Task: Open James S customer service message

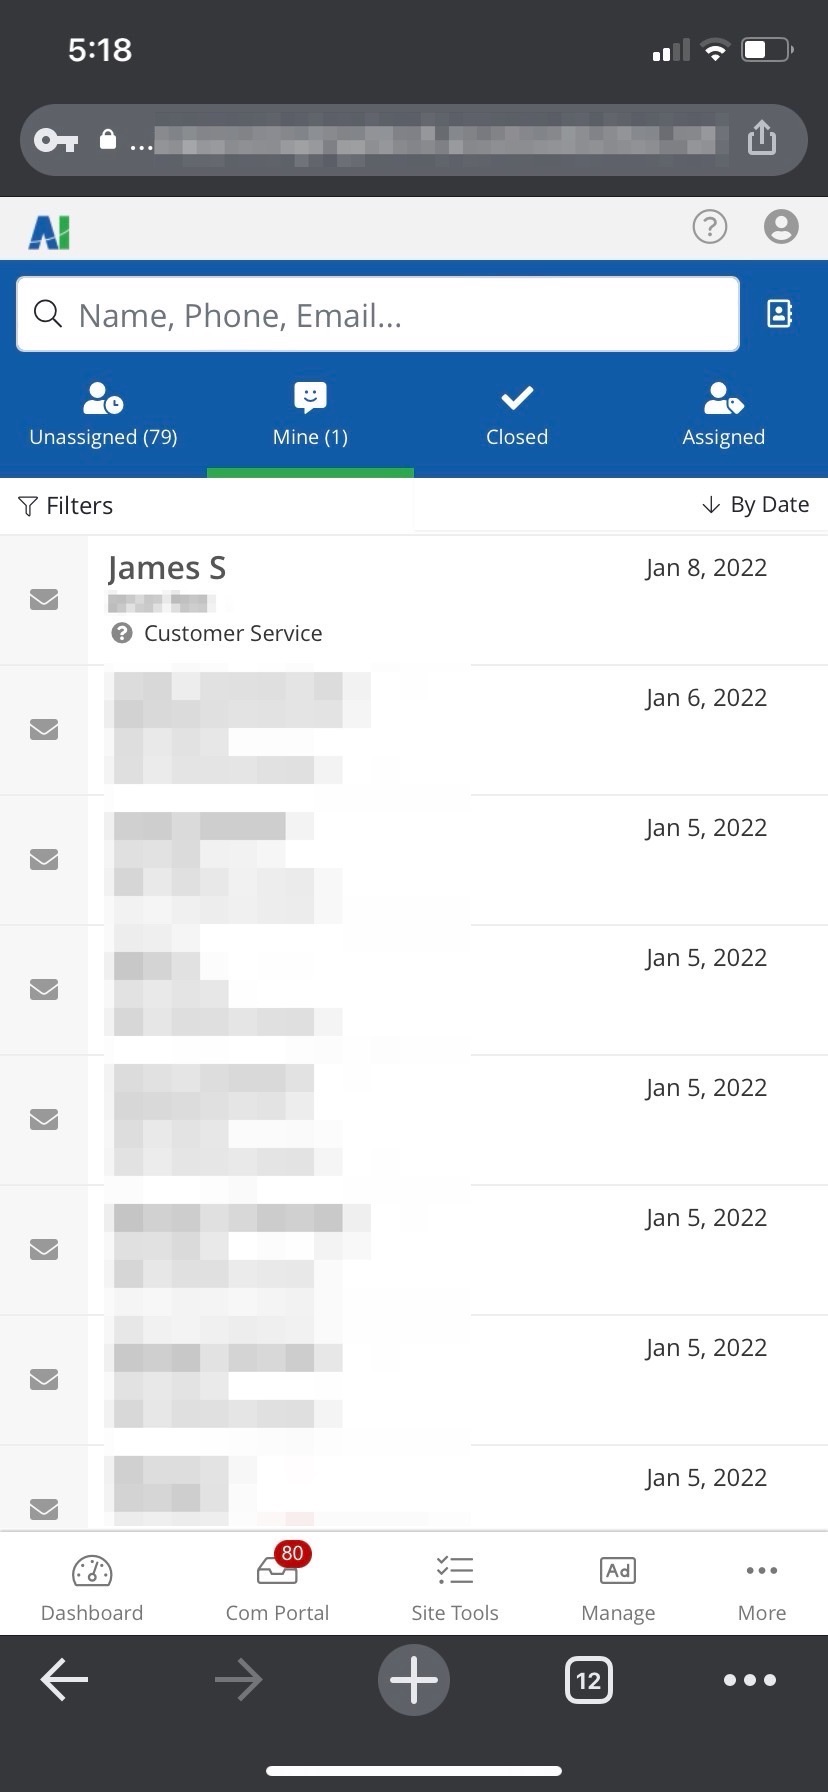Action: click(300, 599)
